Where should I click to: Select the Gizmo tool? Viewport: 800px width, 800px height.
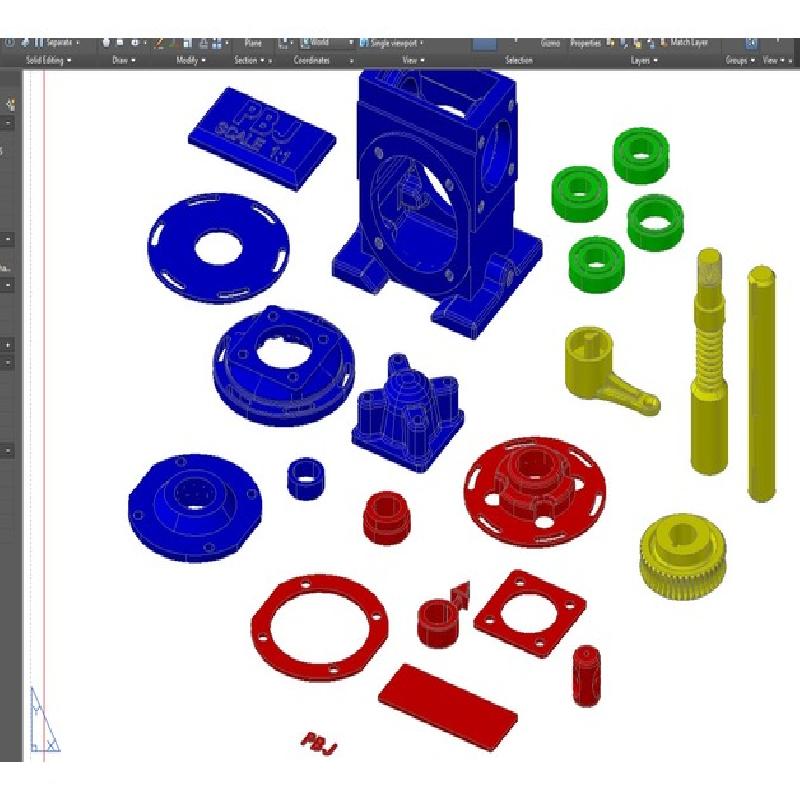(550, 43)
